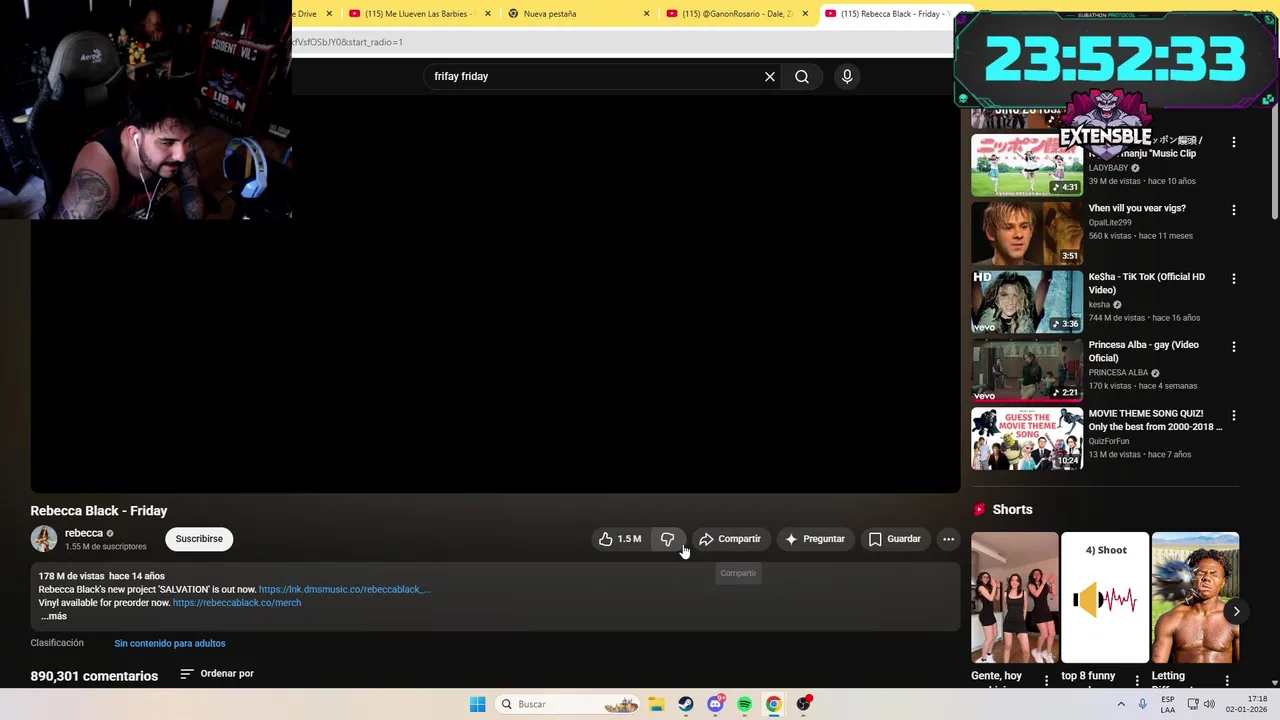Open the 'Letting' short thumbnail
This screenshot has height=720, width=1280.
tap(1195, 597)
